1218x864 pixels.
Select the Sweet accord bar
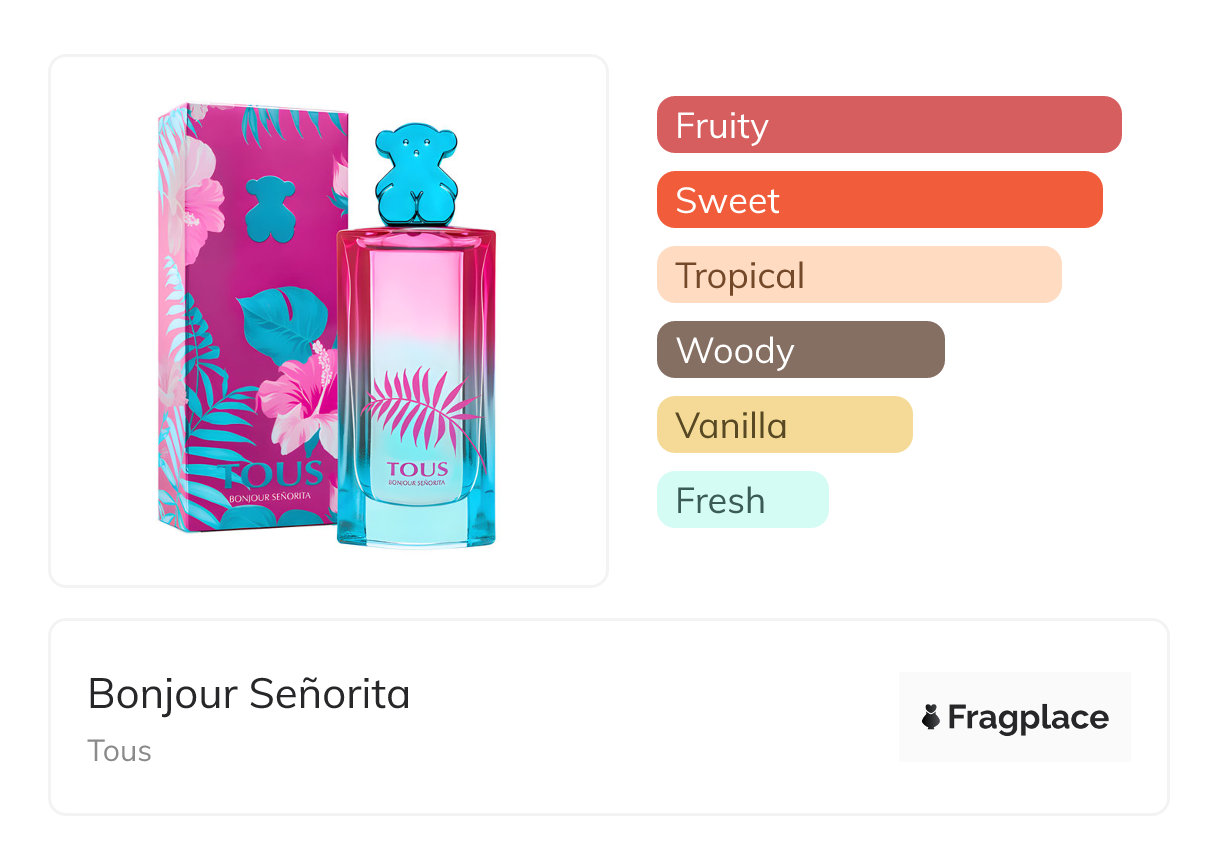point(879,200)
